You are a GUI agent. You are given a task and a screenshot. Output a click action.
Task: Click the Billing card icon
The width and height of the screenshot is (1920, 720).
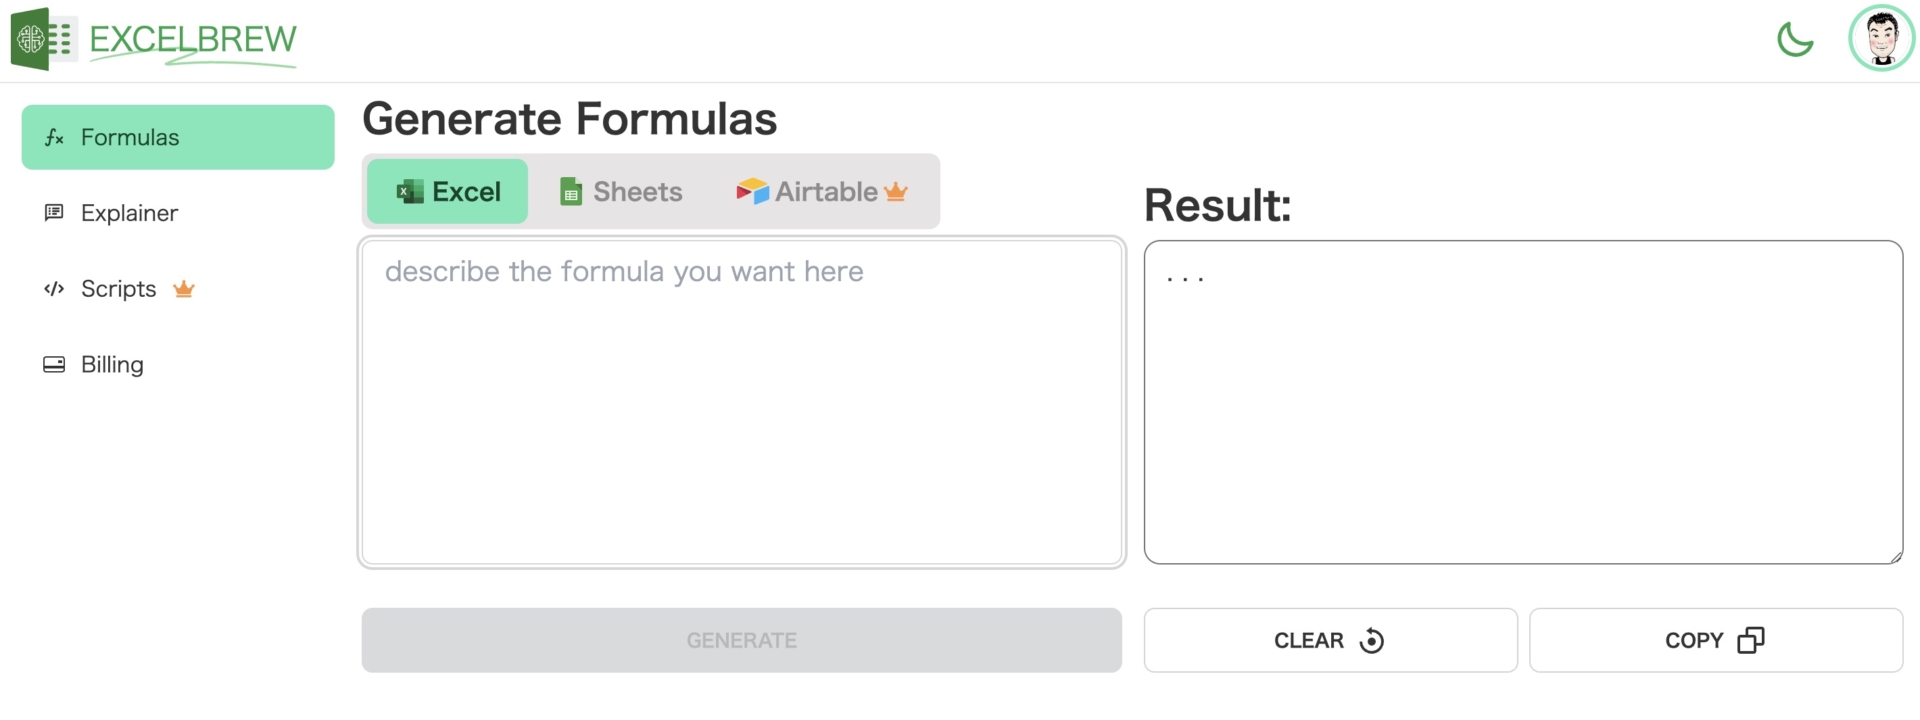point(54,365)
